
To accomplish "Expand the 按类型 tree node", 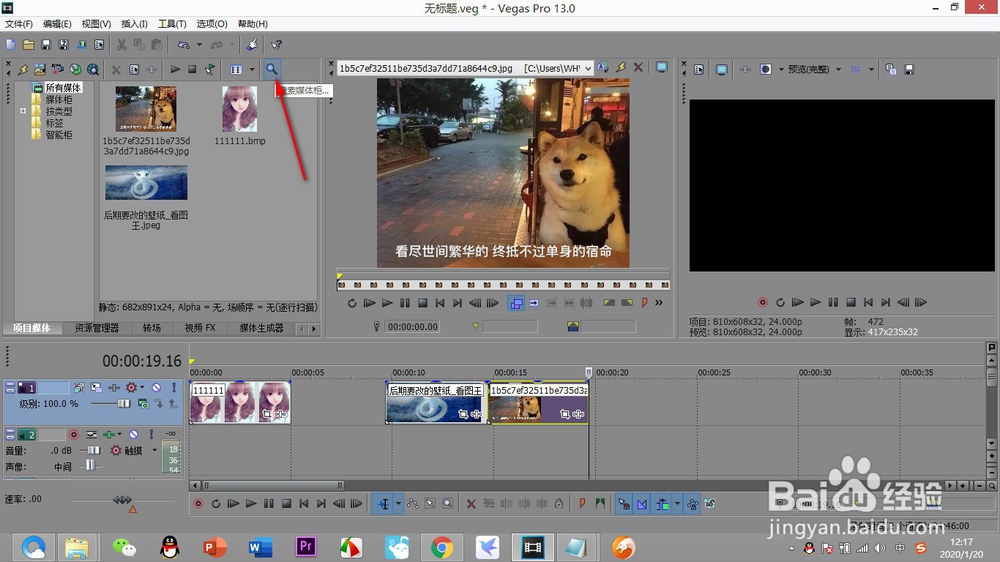I will point(23,111).
